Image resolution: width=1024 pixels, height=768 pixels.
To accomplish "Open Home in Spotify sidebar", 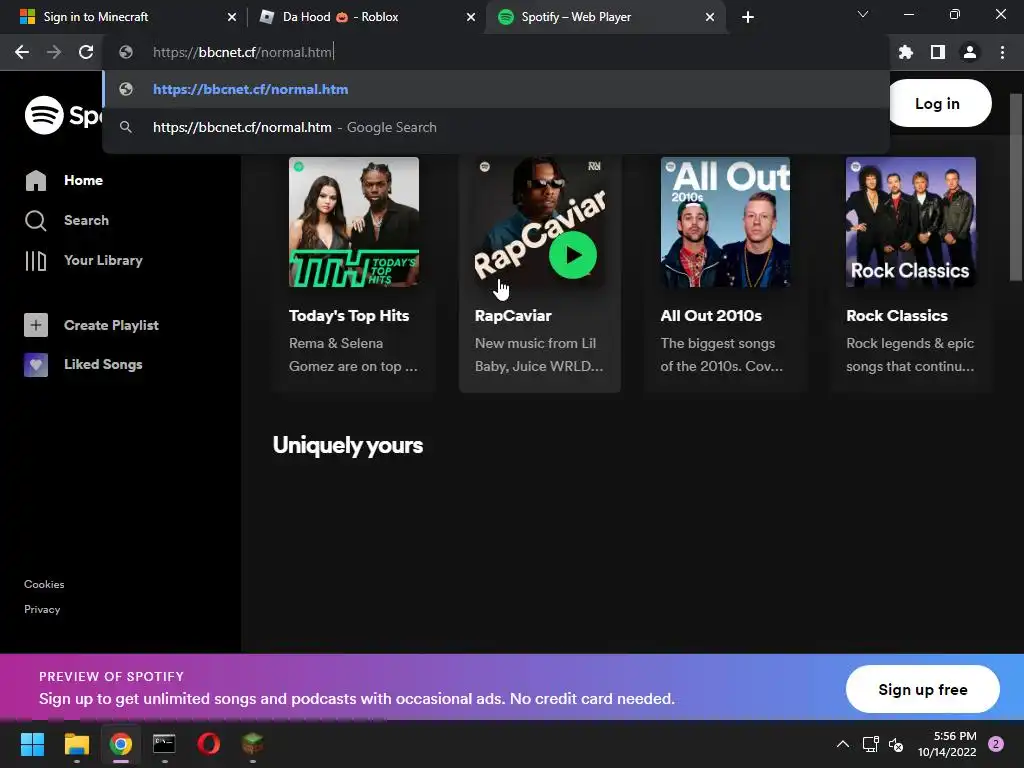I will pos(64,180).
